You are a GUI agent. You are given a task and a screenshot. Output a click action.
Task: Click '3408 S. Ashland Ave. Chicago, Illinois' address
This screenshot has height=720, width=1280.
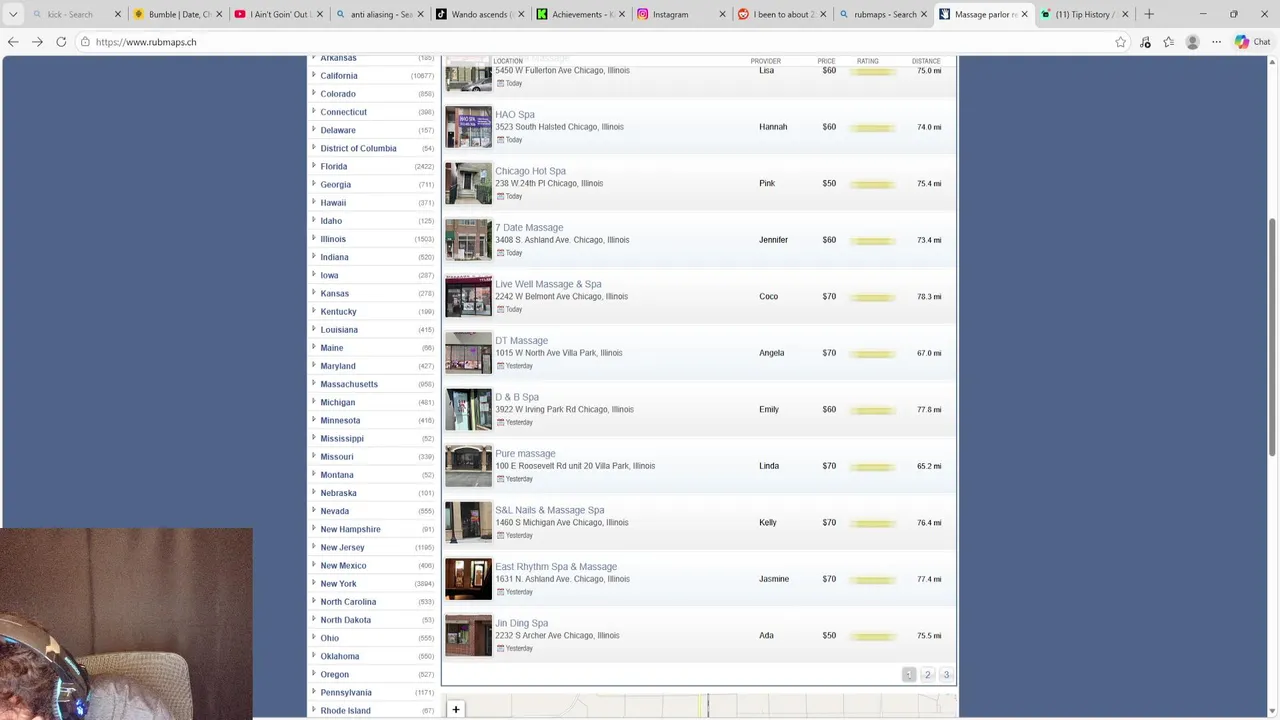point(562,240)
